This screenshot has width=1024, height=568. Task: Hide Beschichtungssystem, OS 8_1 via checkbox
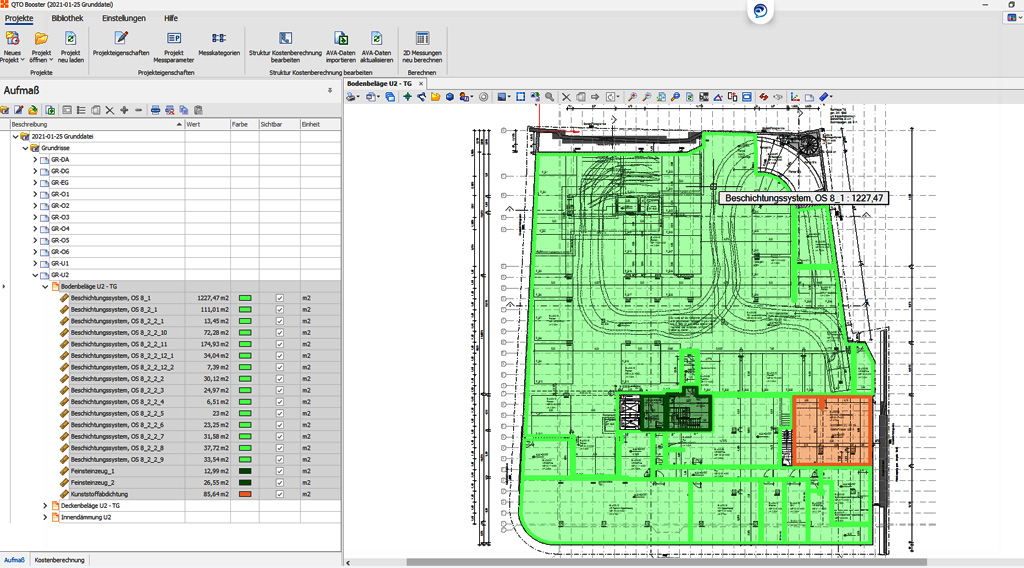click(x=280, y=298)
